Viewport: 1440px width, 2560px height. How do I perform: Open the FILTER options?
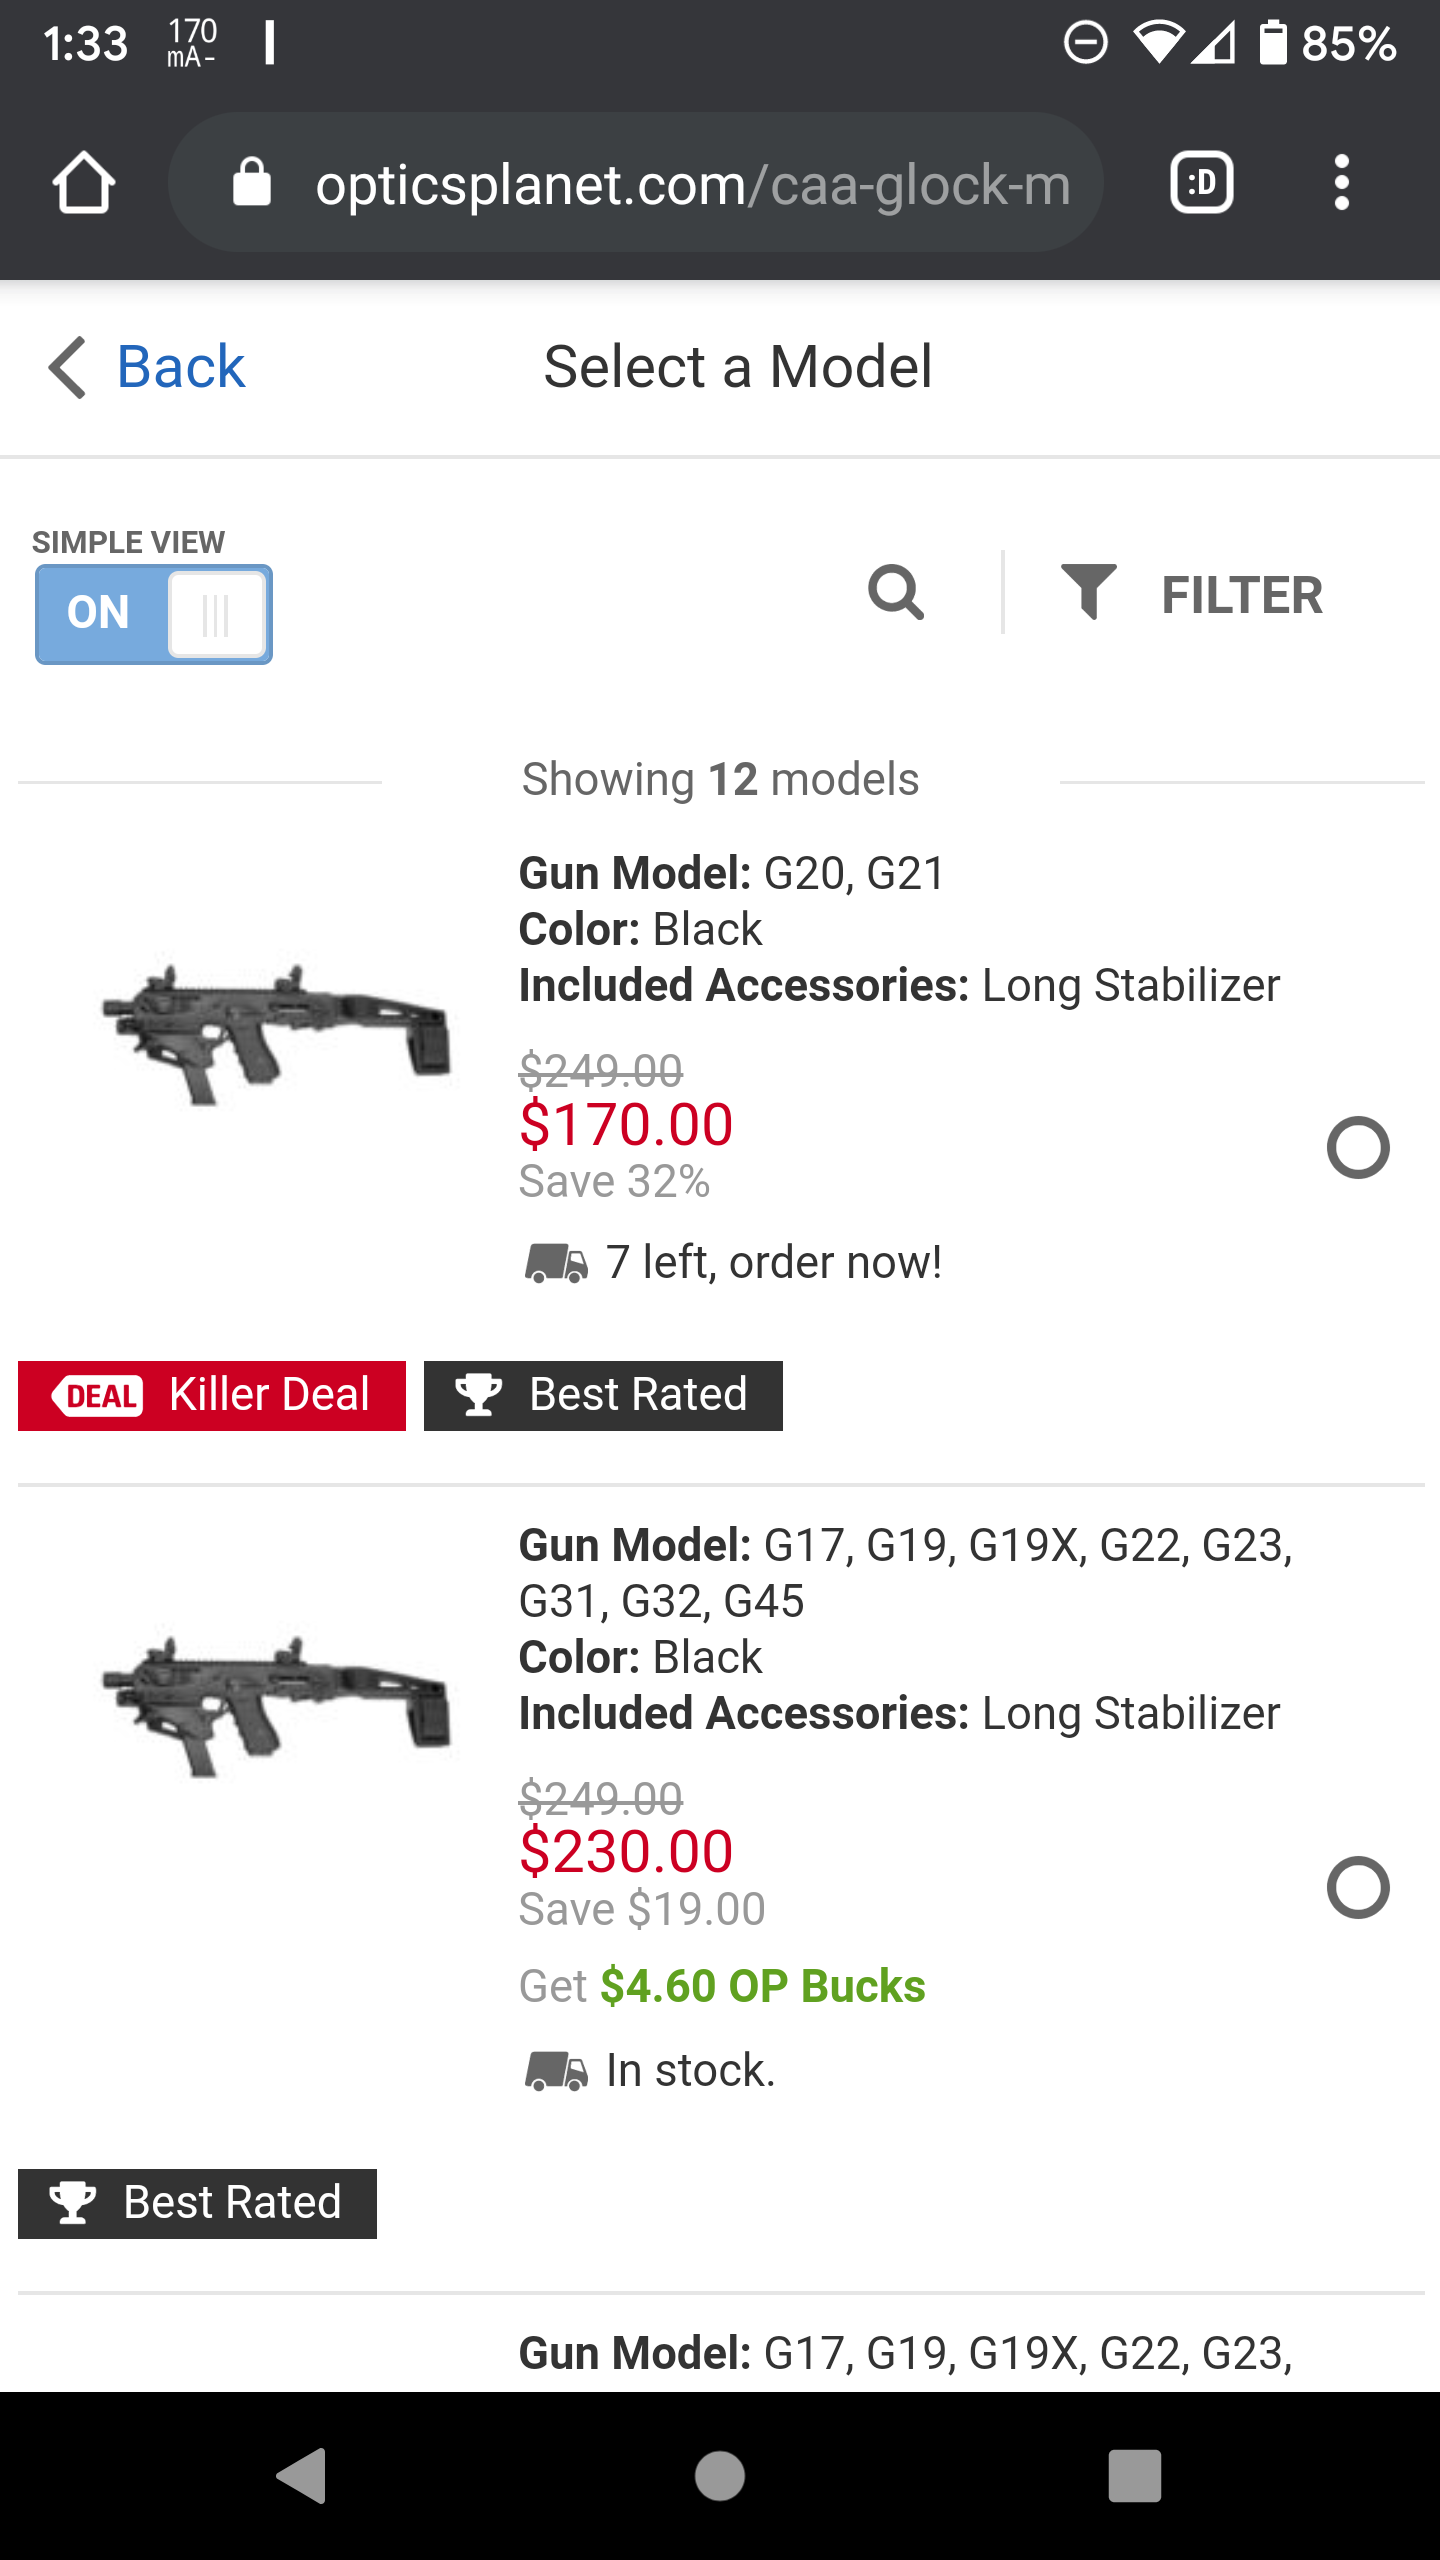point(1241,595)
